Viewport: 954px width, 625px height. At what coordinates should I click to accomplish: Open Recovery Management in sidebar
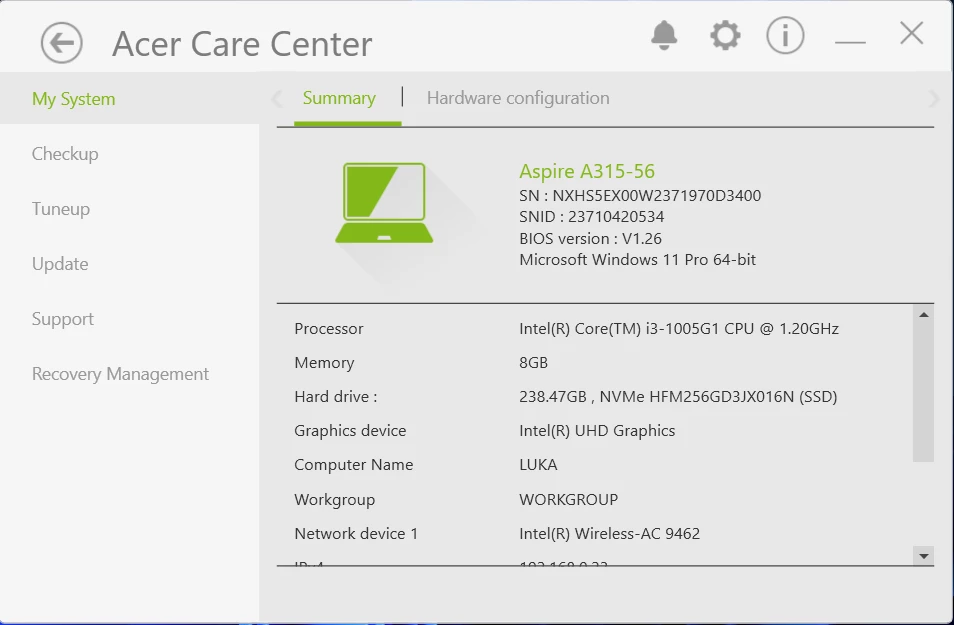[x=120, y=374]
